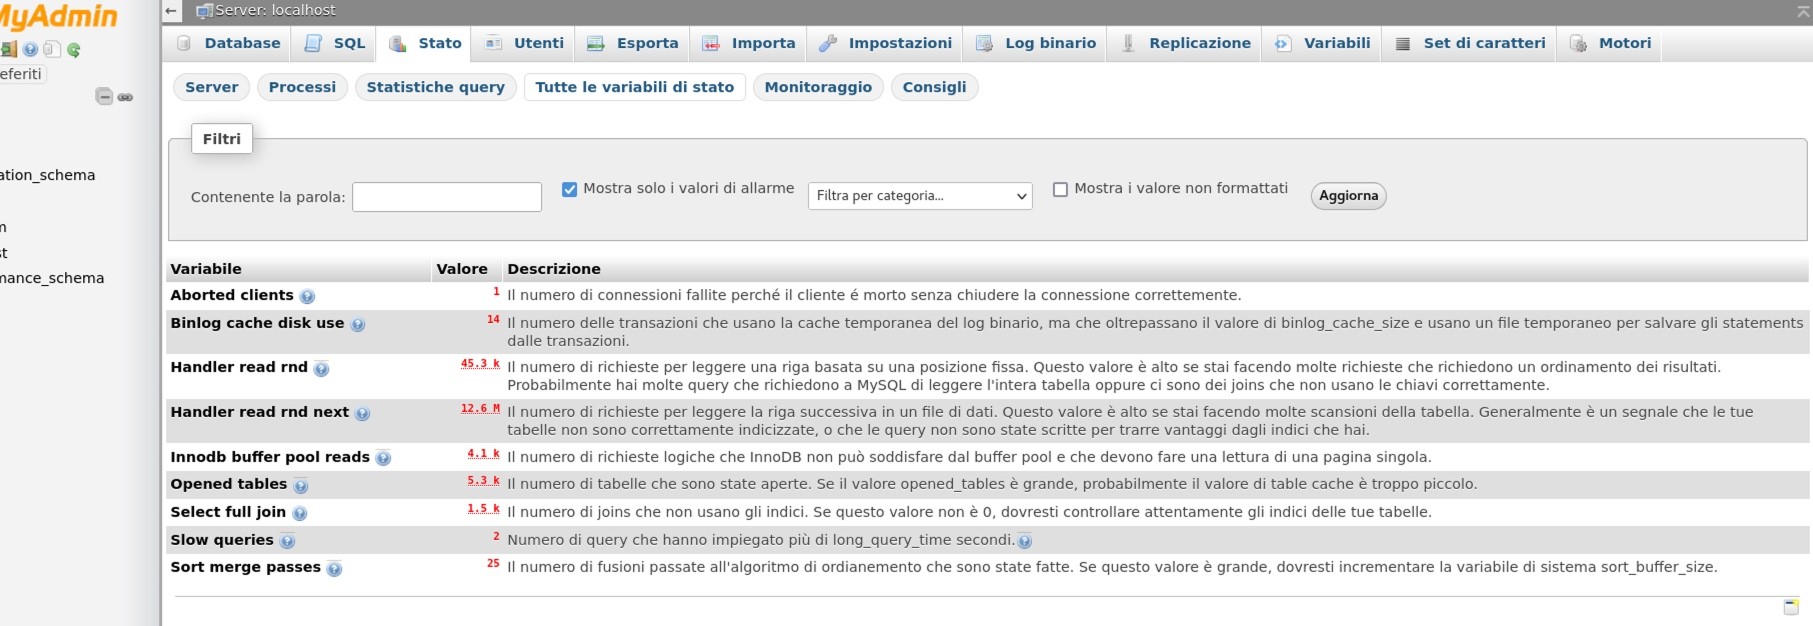Open help icon next to Slow queries variable
The image size is (1813, 626).
tap(287, 542)
